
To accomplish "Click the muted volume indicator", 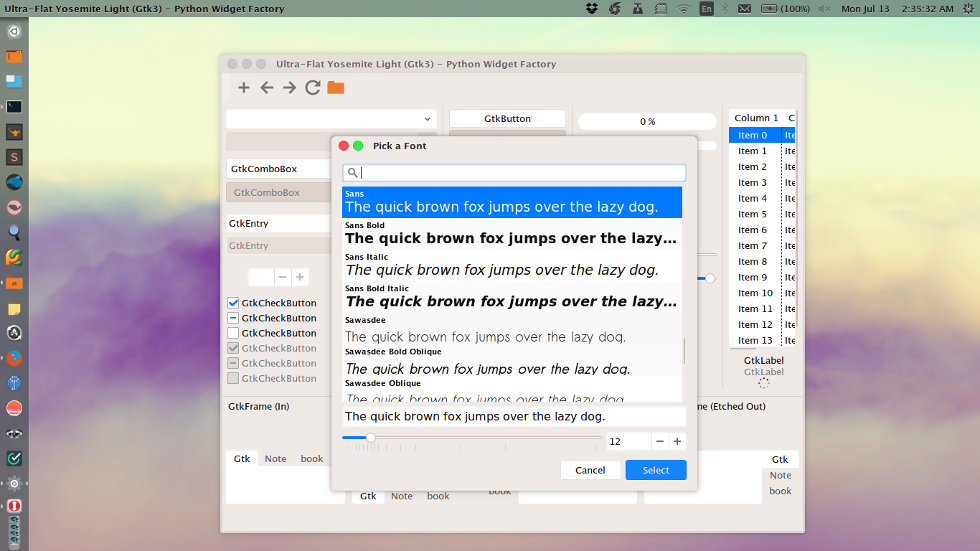I will [824, 9].
